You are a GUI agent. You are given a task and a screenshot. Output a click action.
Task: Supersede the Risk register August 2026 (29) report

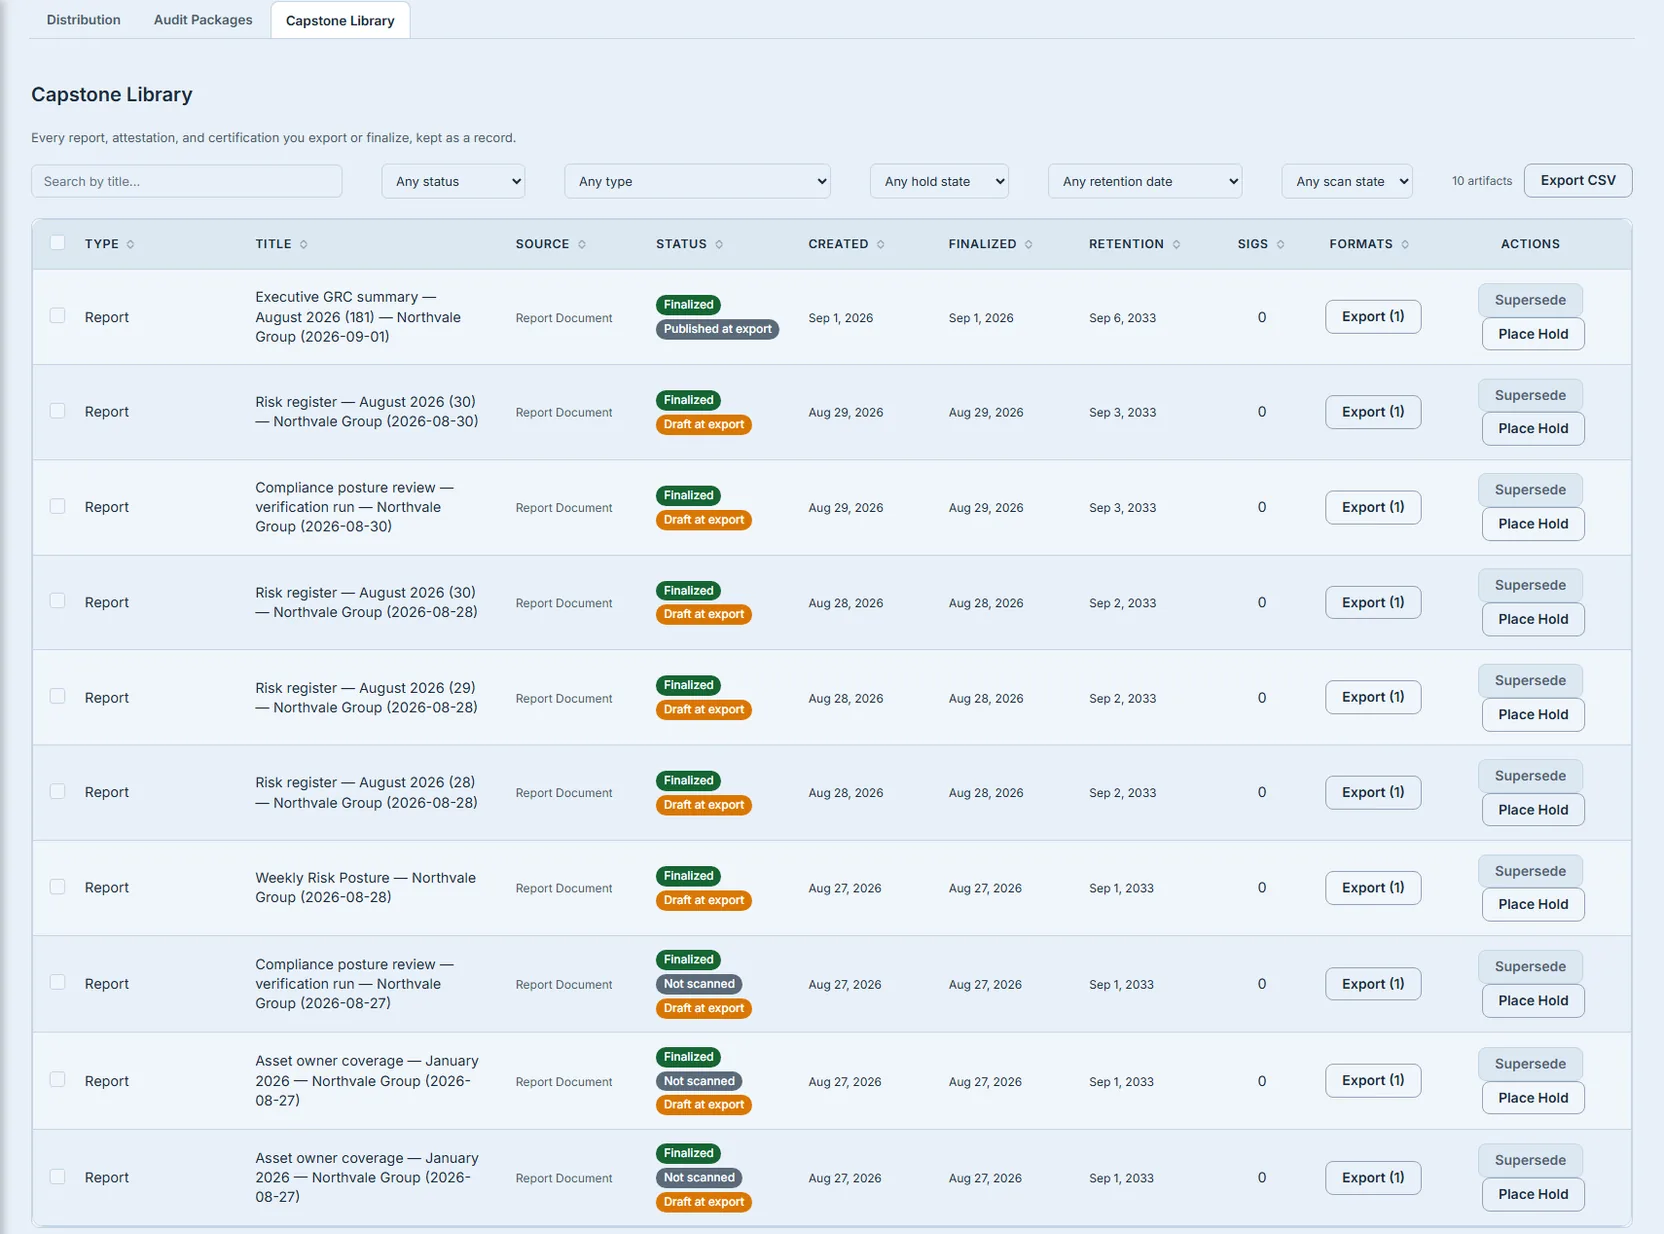coord(1530,681)
